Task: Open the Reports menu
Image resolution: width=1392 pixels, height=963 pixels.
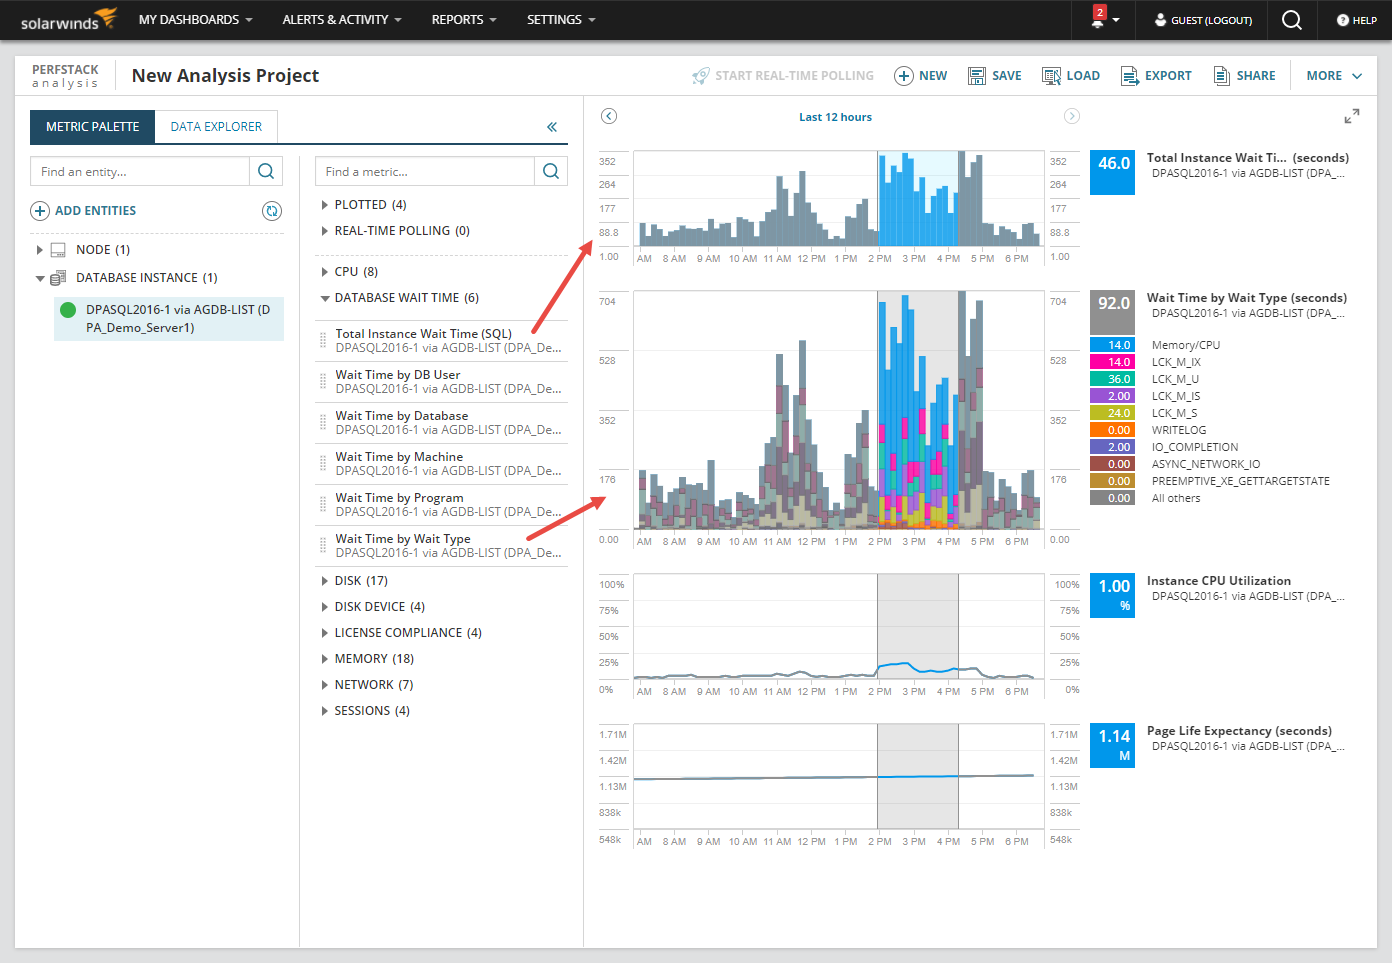Action: pyautogui.click(x=464, y=20)
